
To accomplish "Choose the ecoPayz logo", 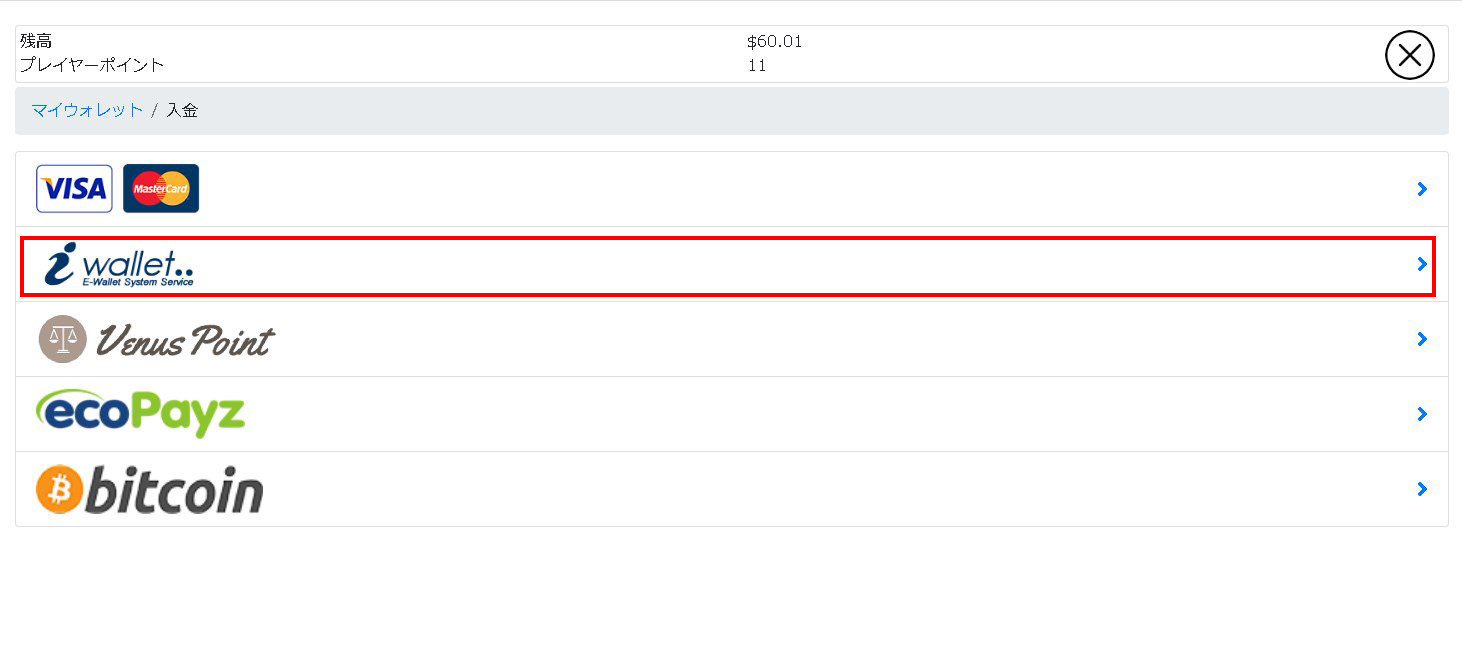I will pyautogui.click(x=140, y=413).
